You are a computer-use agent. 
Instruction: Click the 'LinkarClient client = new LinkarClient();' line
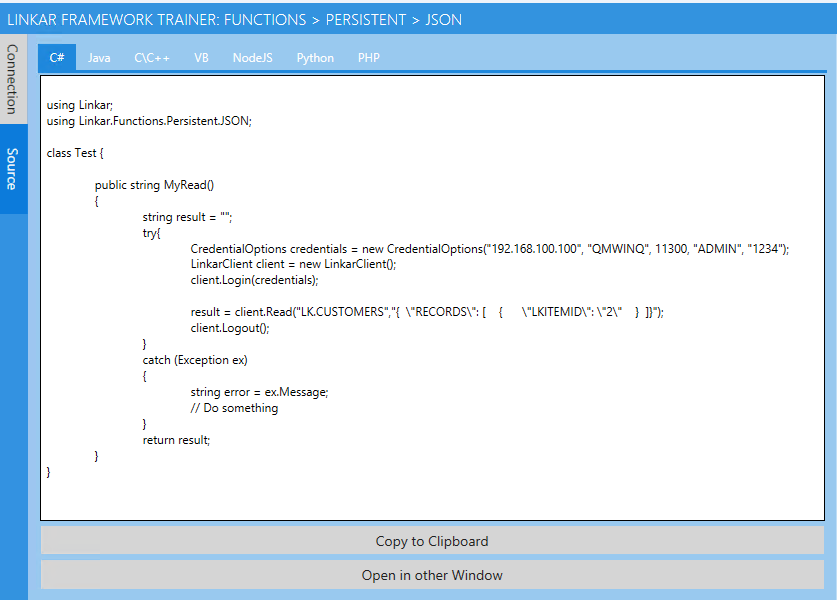293,264
